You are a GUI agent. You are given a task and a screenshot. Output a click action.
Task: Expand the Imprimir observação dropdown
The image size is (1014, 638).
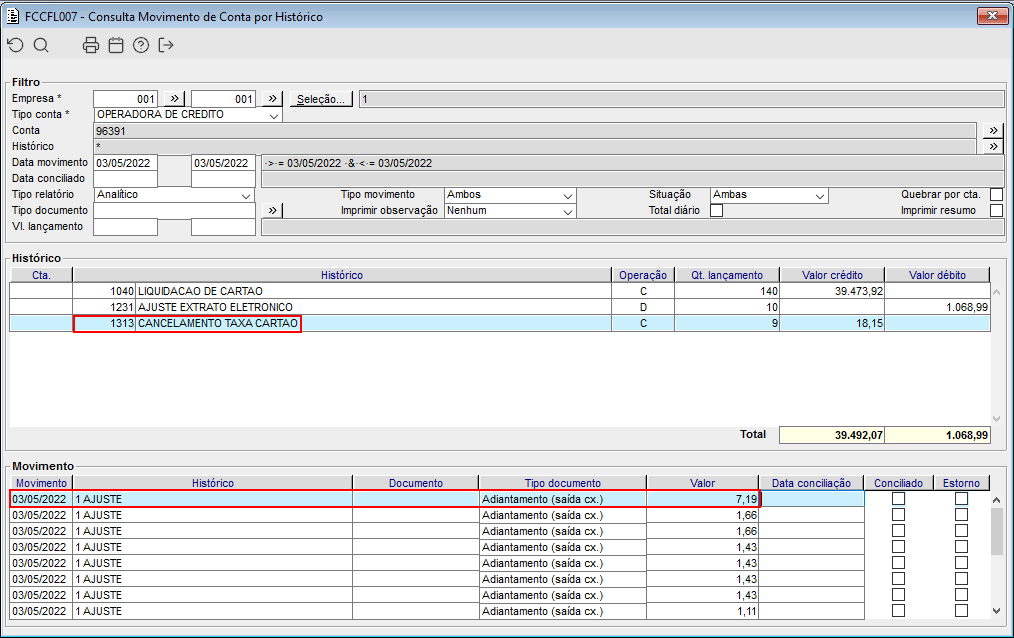point(567,211)
